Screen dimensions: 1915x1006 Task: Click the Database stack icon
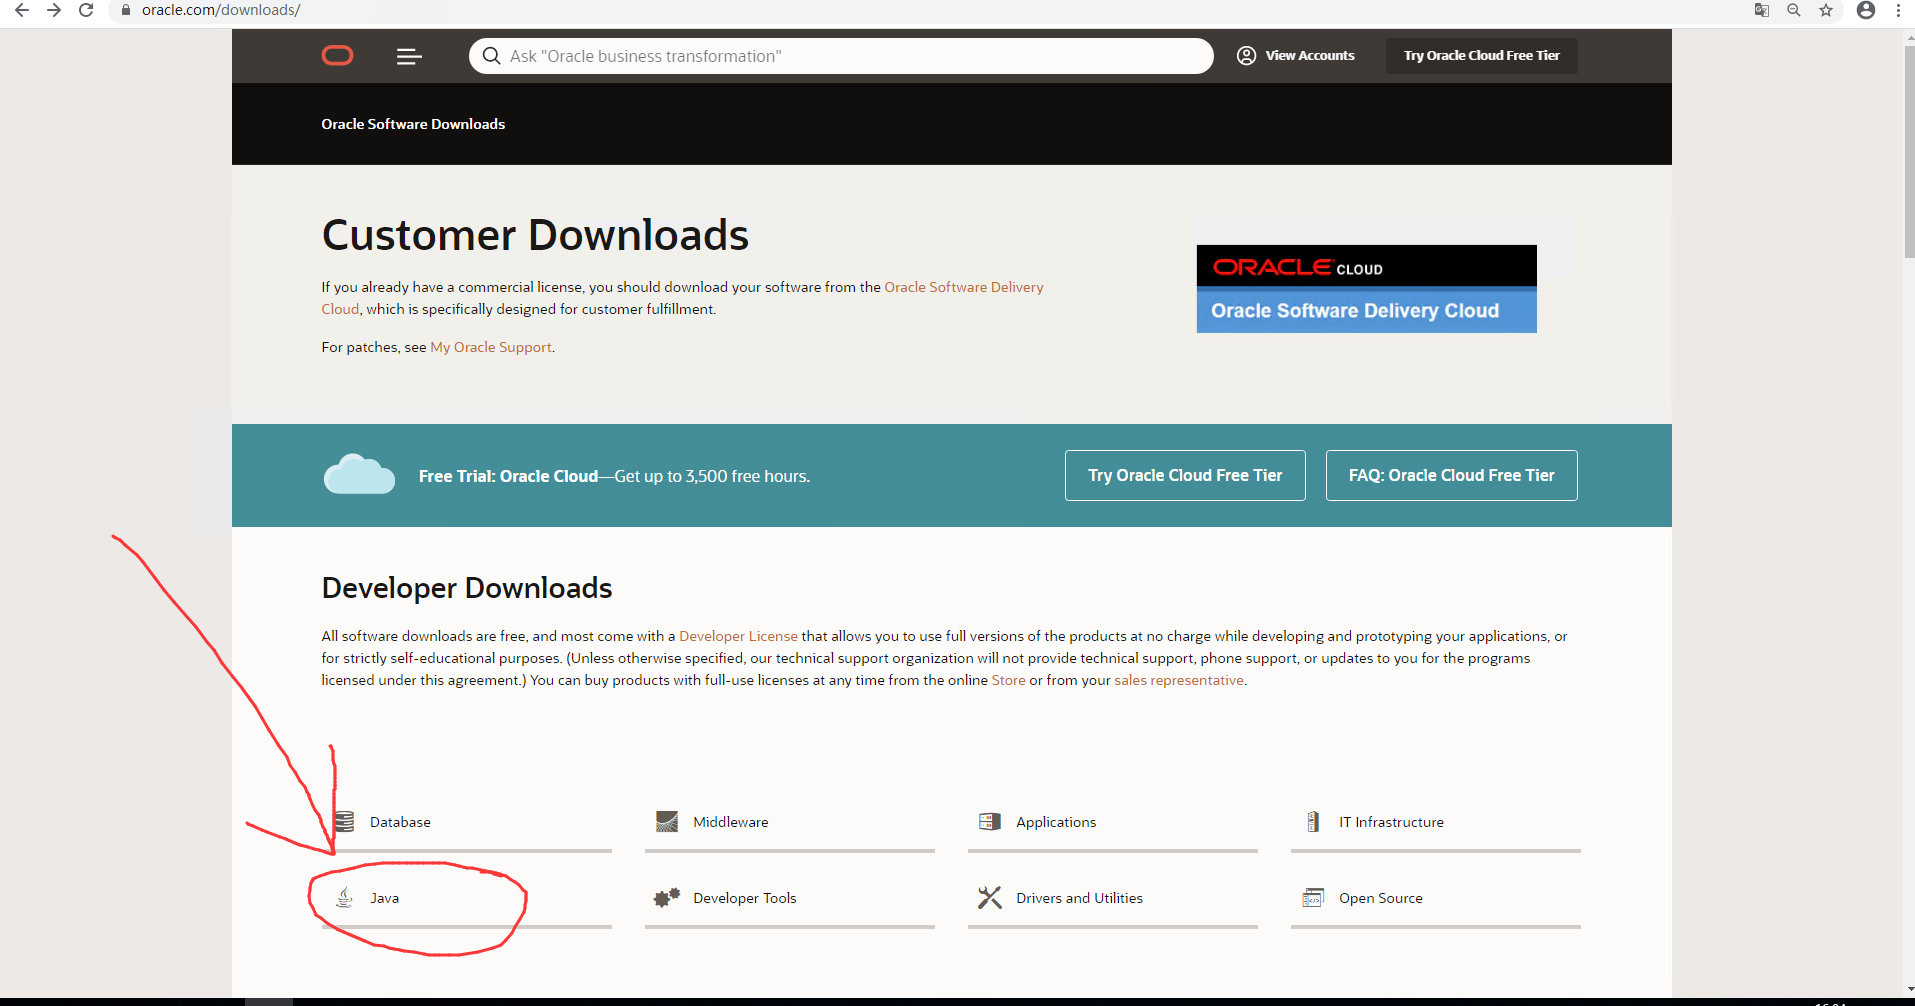click(345, 822)
